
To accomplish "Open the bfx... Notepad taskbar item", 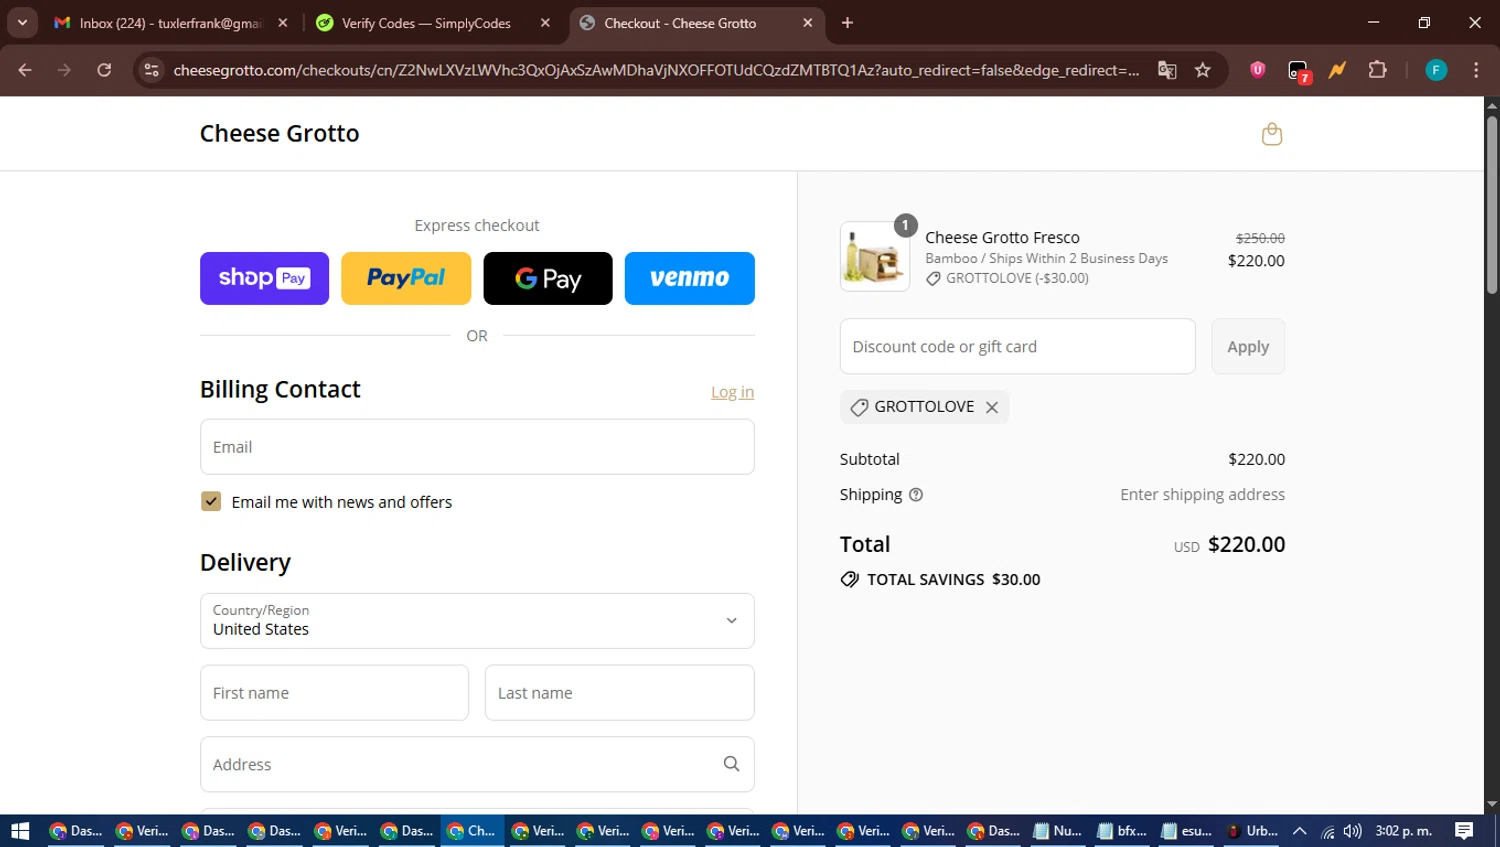I will click(1122, 831).
